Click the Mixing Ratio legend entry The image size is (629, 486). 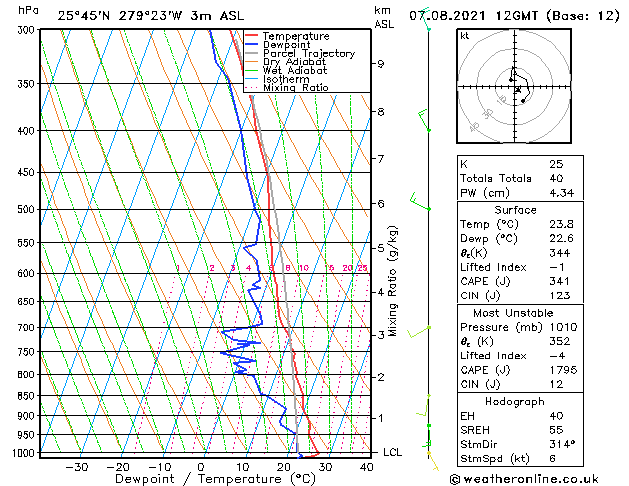coord(287,88)
